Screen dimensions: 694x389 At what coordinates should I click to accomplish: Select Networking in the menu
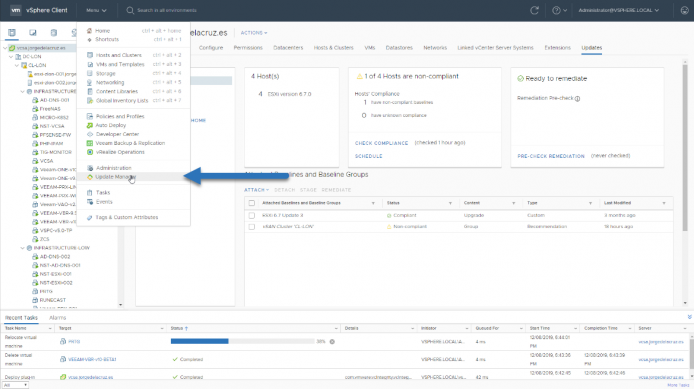(110, 82)
